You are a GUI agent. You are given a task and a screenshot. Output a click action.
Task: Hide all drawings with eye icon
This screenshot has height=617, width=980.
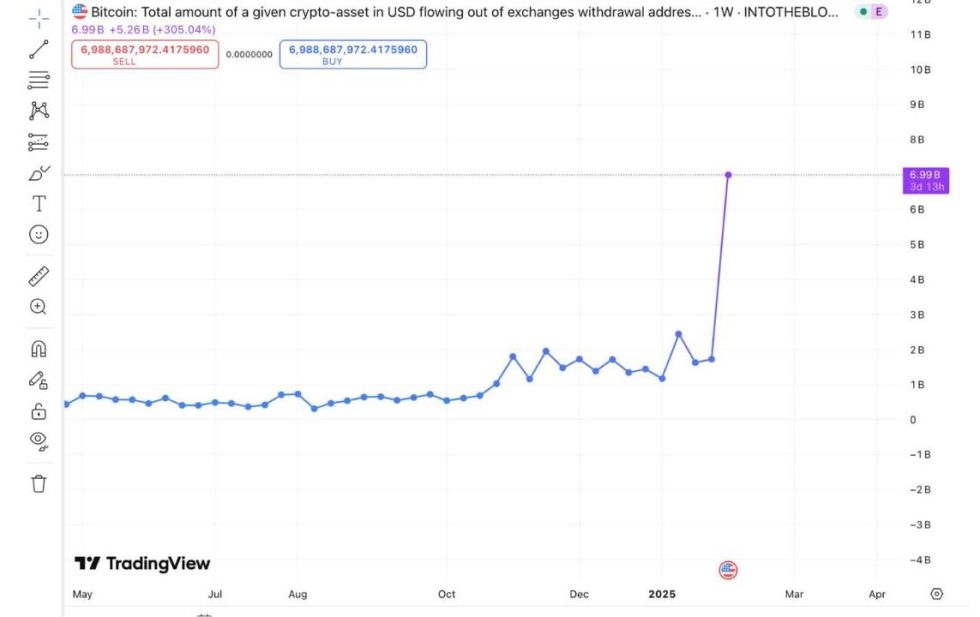coord(39,440)
